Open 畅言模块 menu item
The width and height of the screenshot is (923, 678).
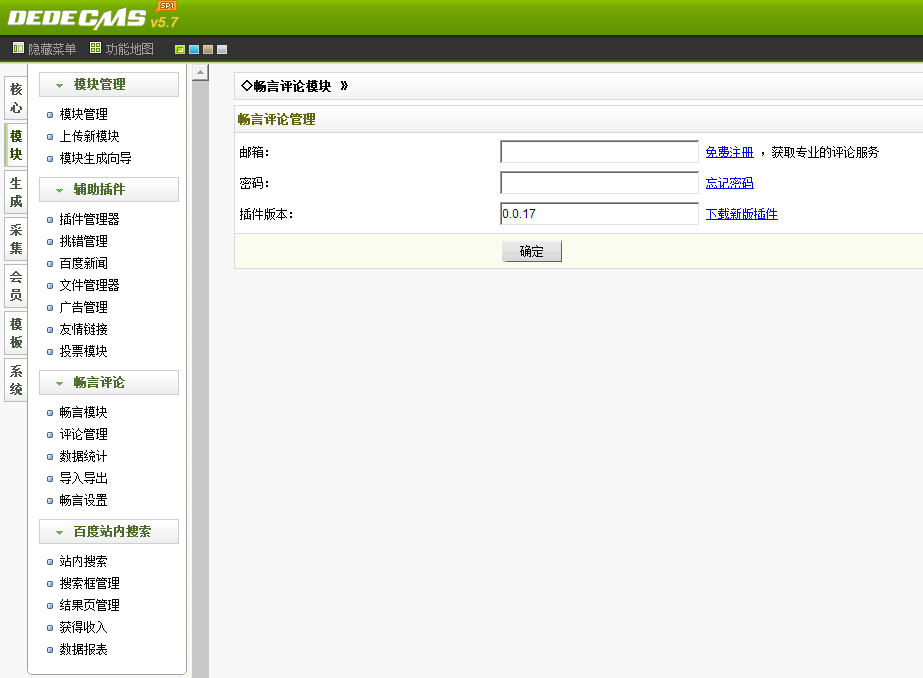(x=84, y=413)
